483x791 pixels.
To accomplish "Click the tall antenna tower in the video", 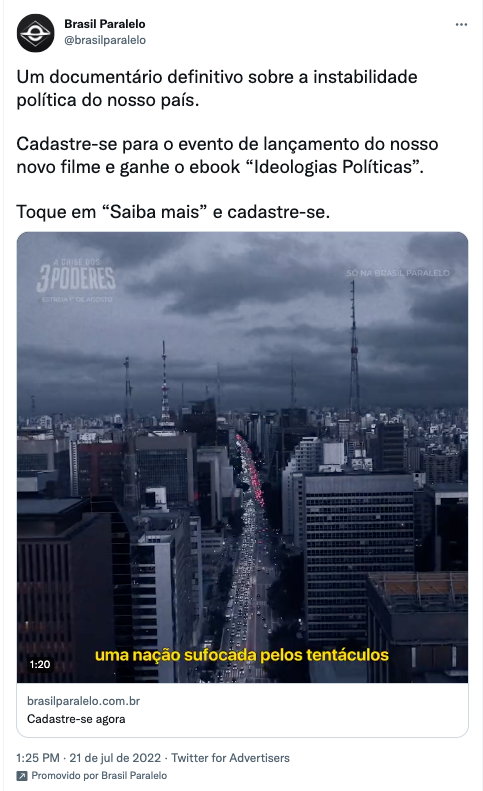I will (354, 348).
